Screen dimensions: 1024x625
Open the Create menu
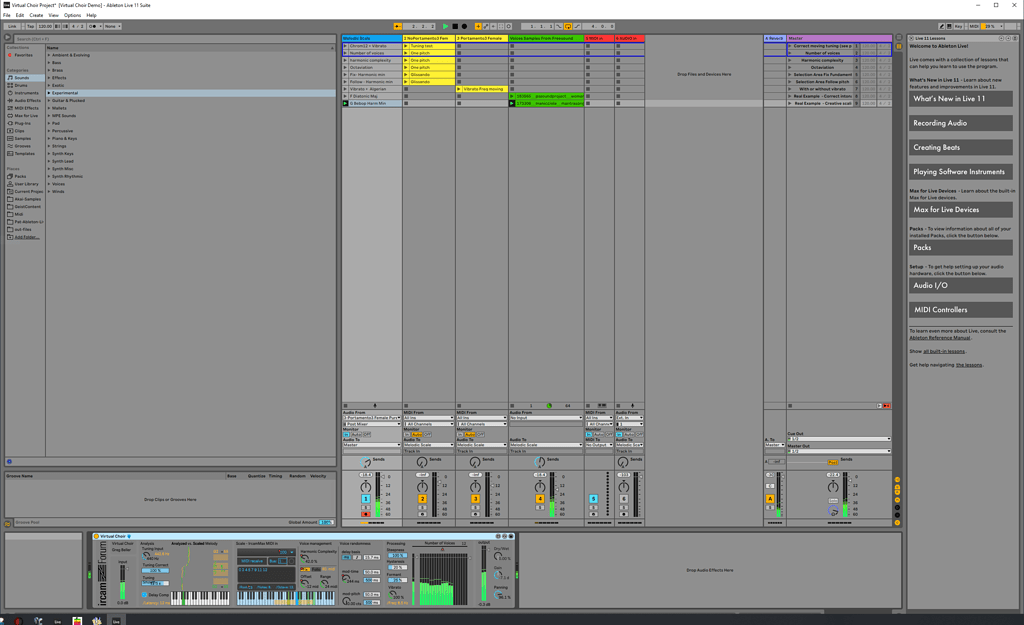pos(37,16)
